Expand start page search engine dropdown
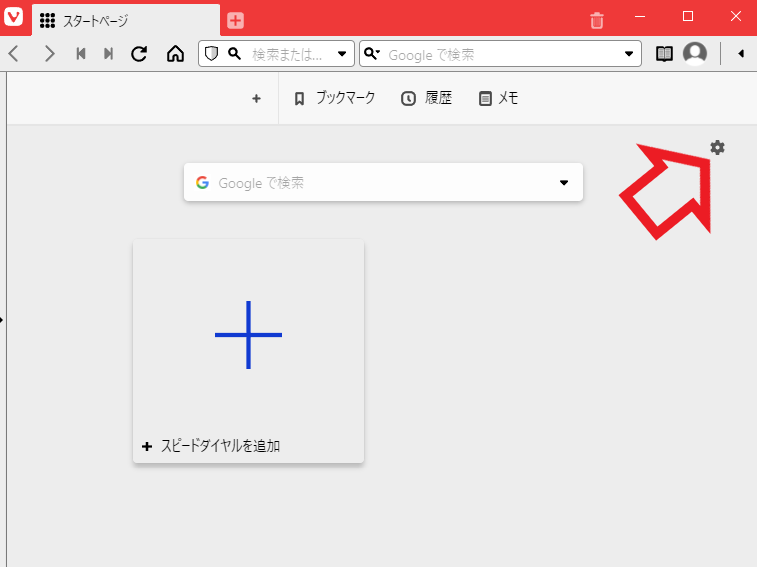757x567 pixels. 563,183
